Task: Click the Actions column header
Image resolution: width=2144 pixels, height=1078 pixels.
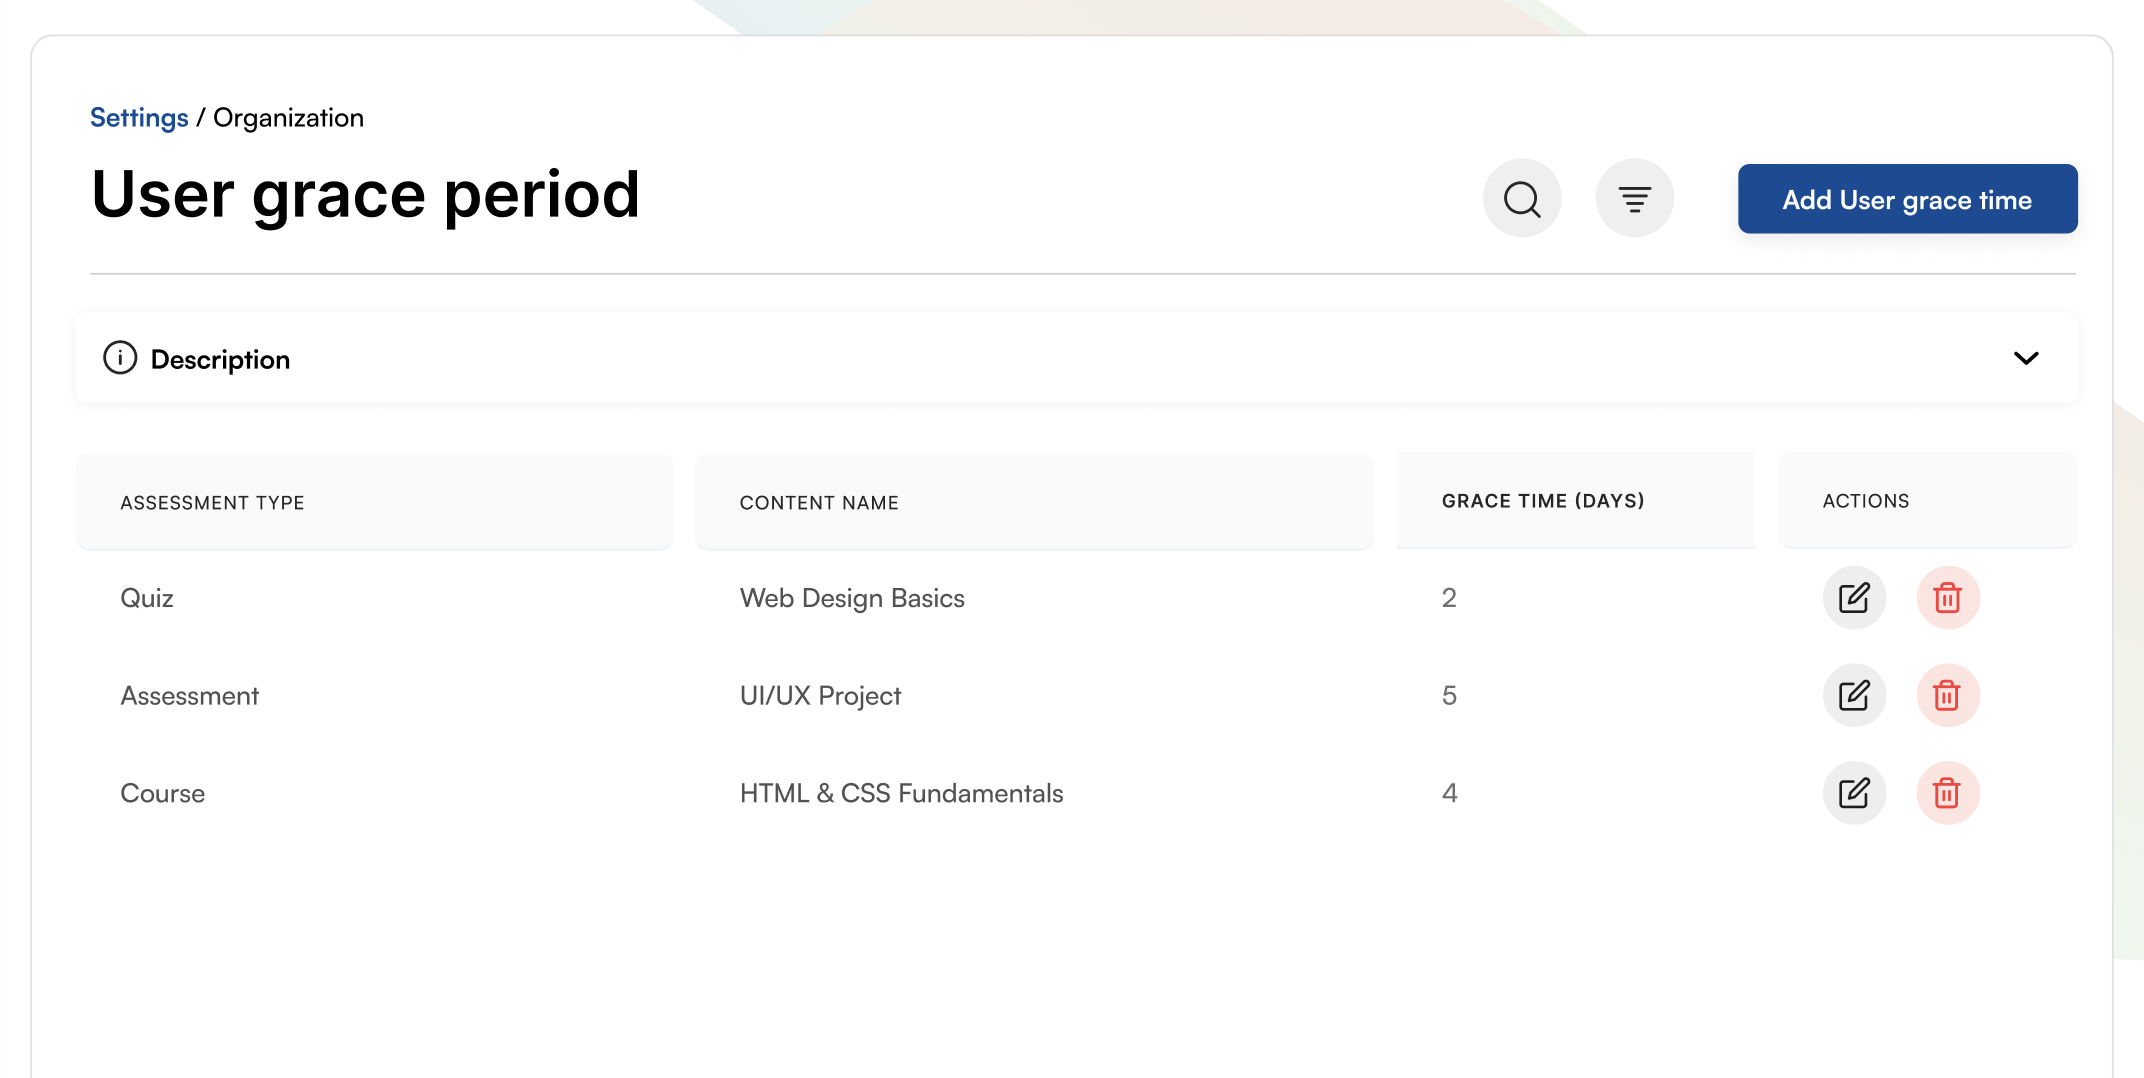Action: (1865, 501)
